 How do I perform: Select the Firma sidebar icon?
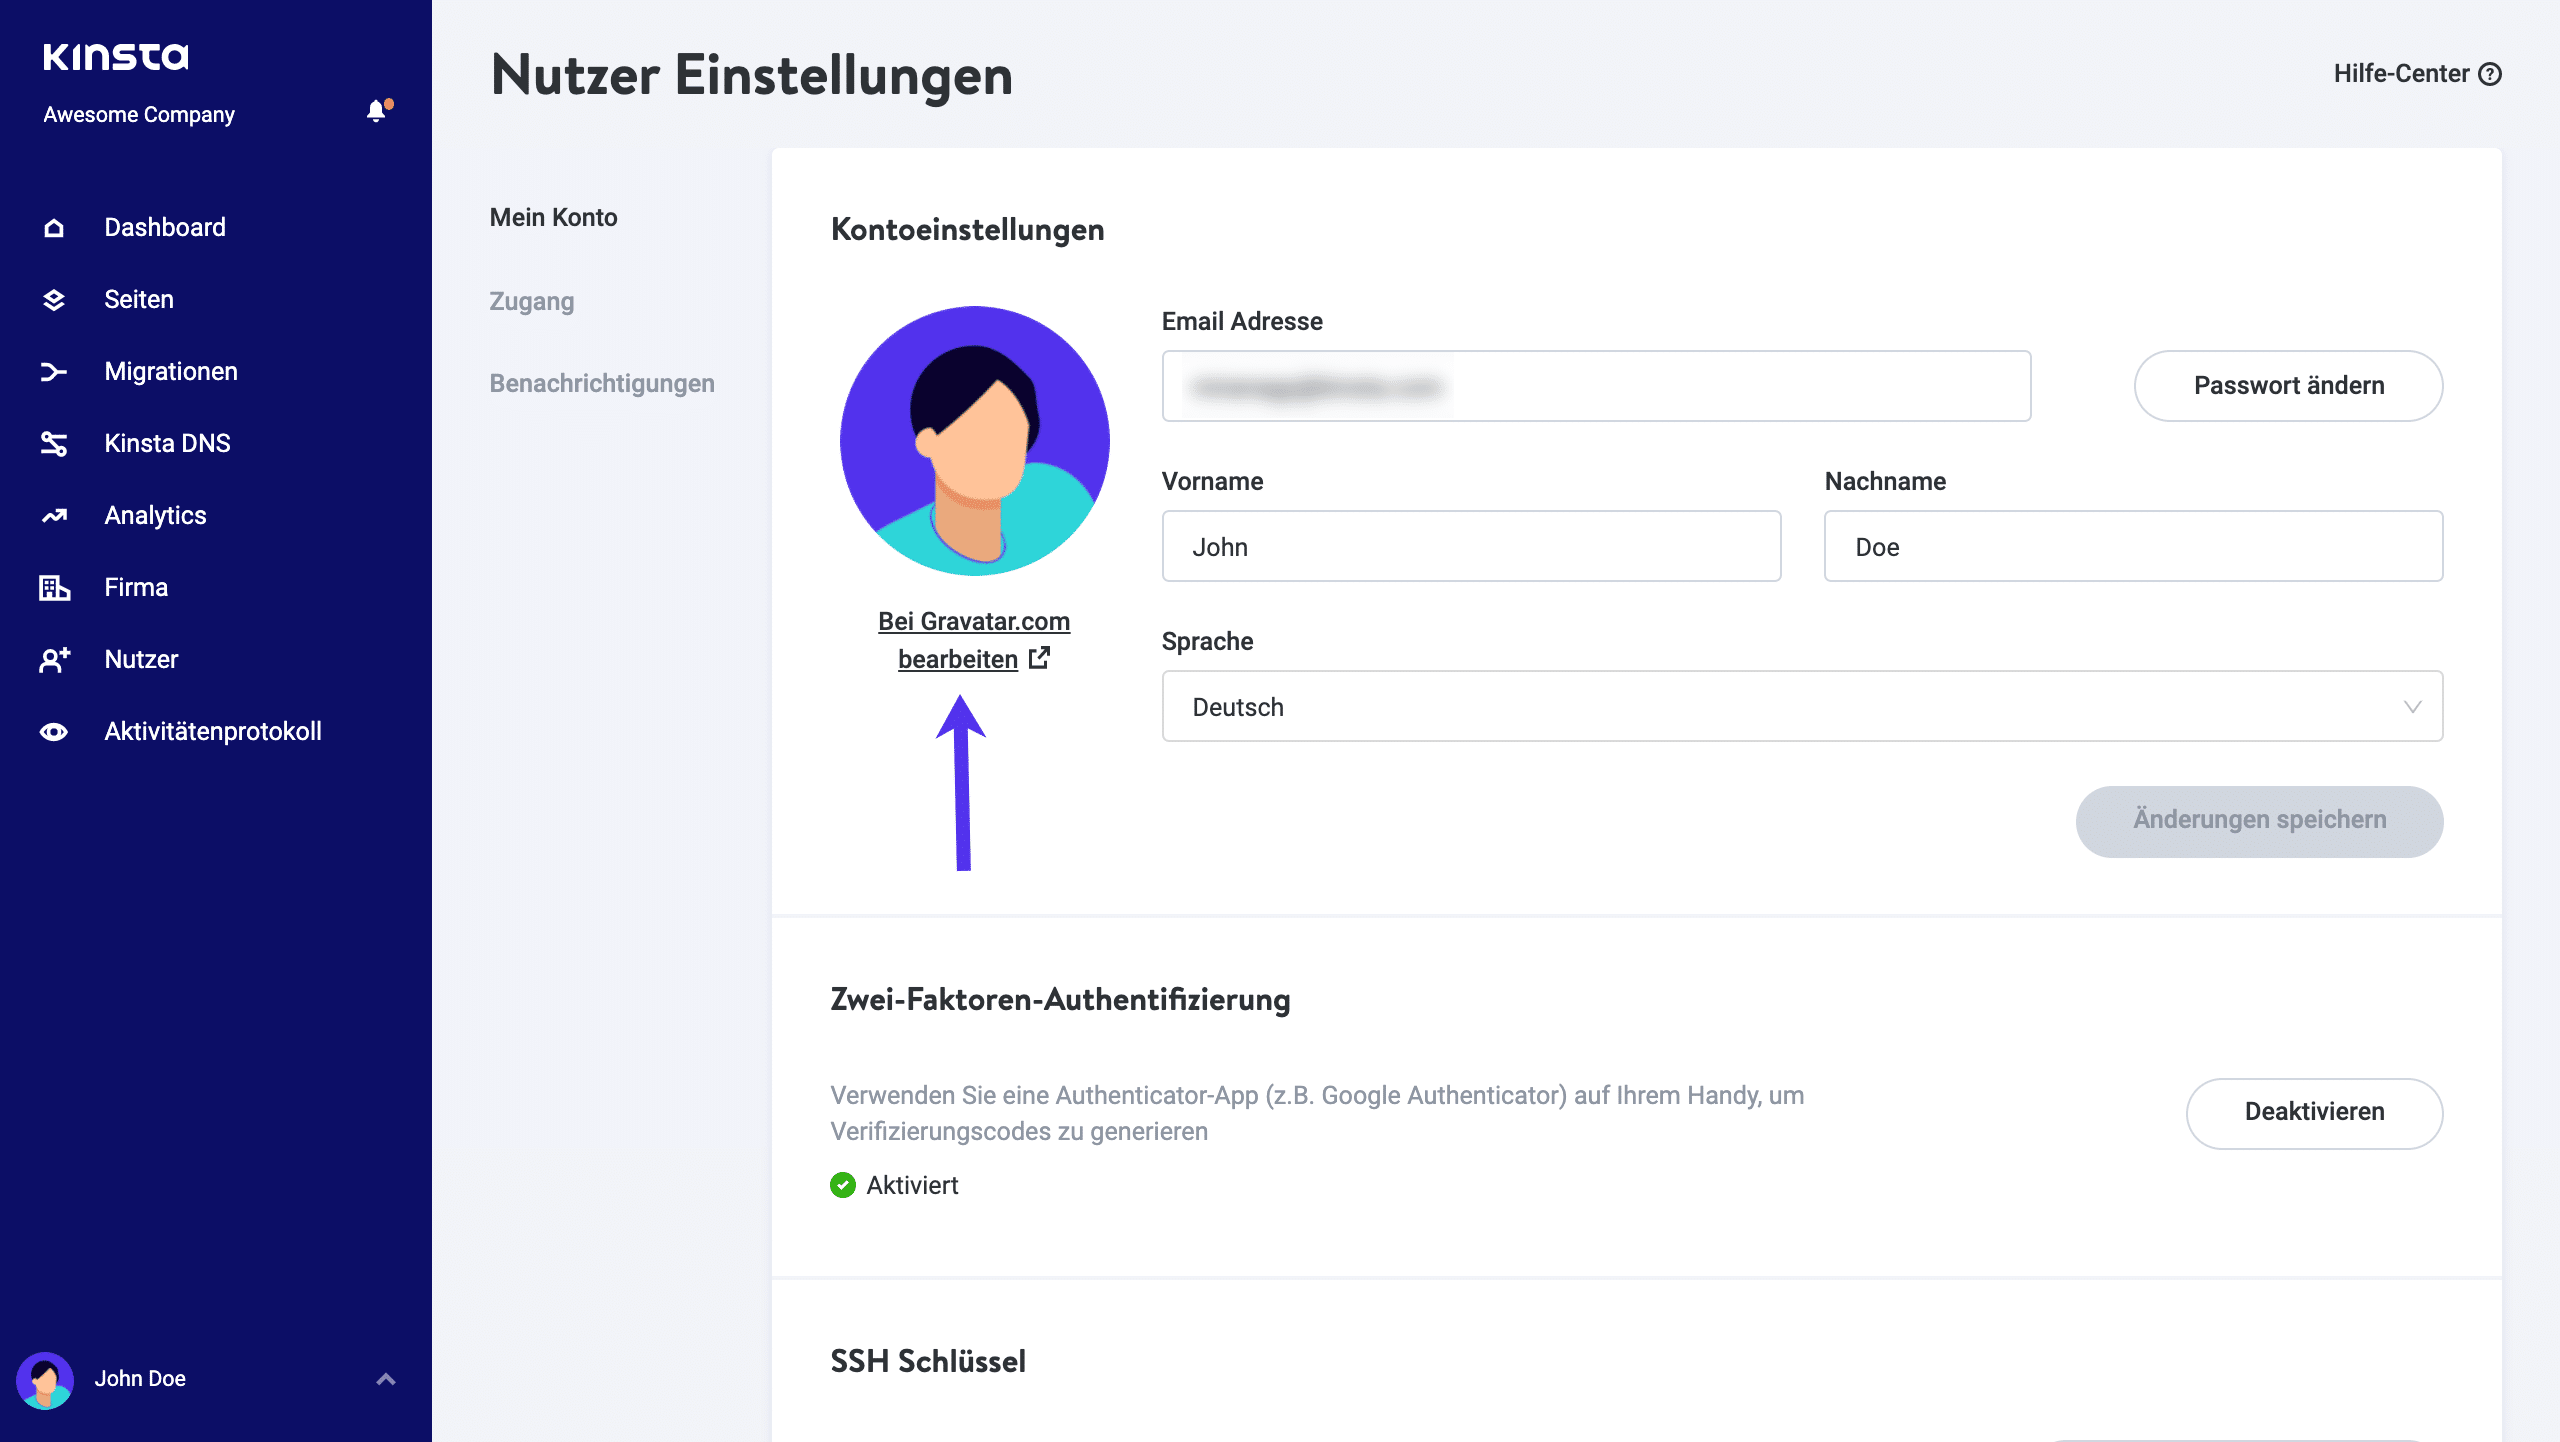[x=53, y=587]
